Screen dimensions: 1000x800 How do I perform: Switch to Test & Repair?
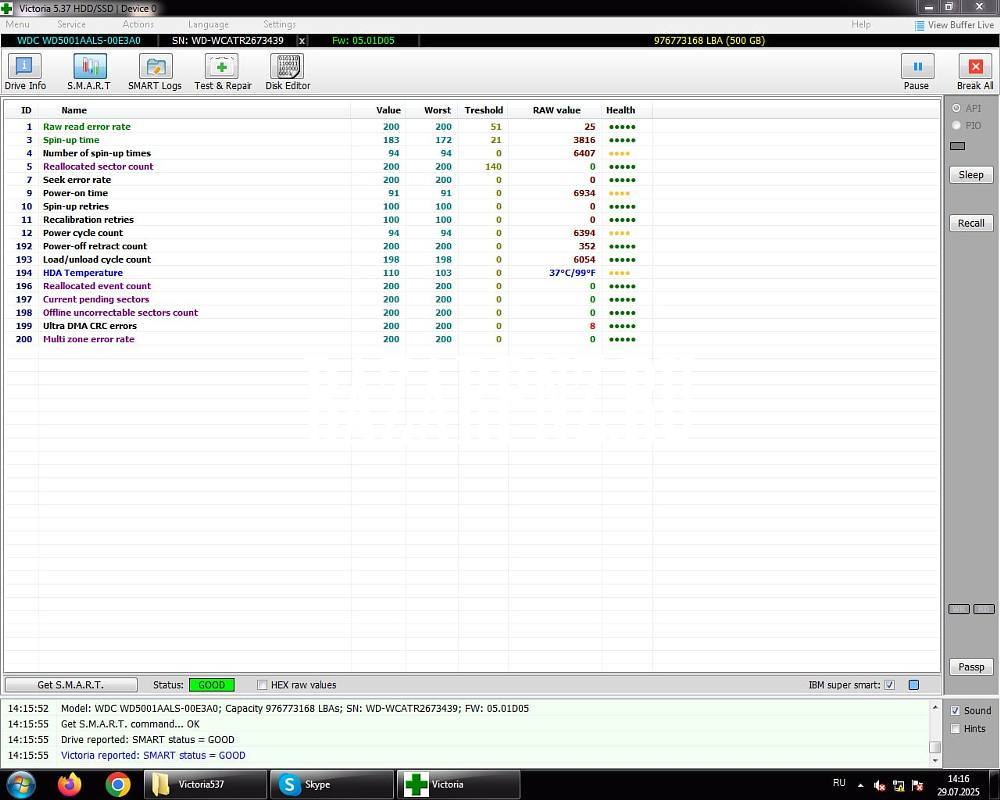click(x=223, y=72)
